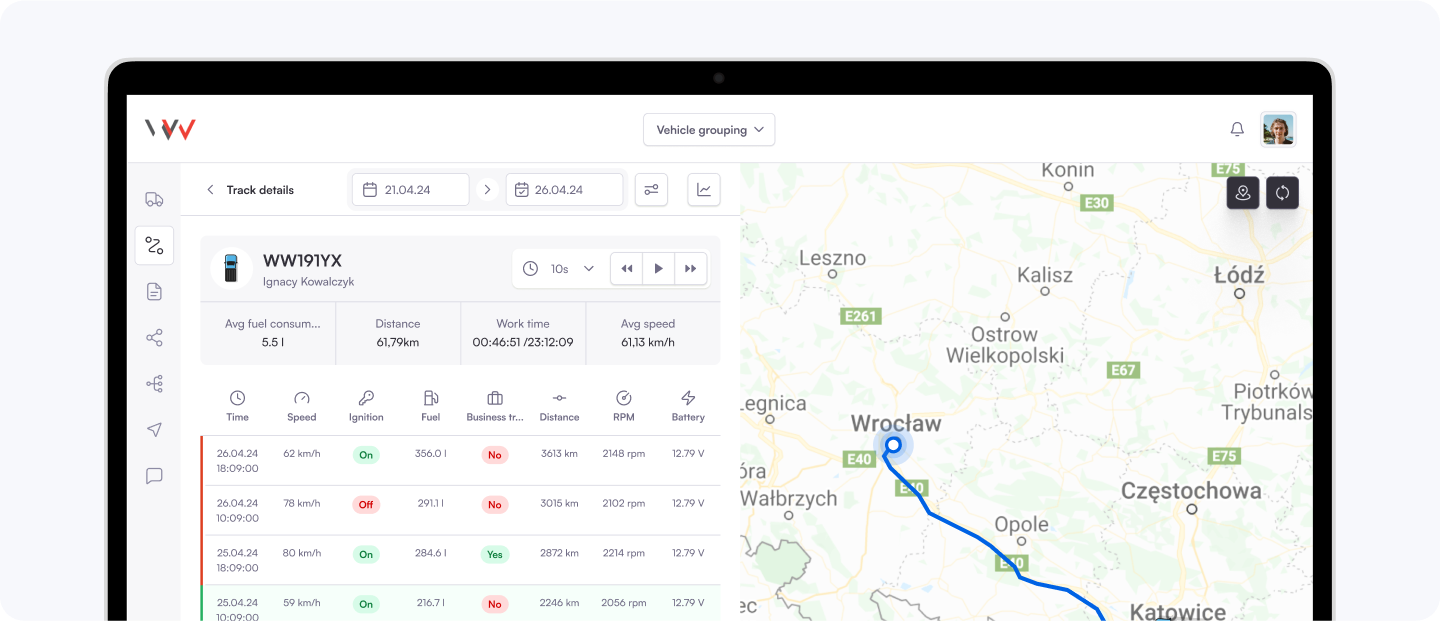Click the vehicle WW191YX thumbnail
The width and height of the screenshot is (1440, 621).
231,268
